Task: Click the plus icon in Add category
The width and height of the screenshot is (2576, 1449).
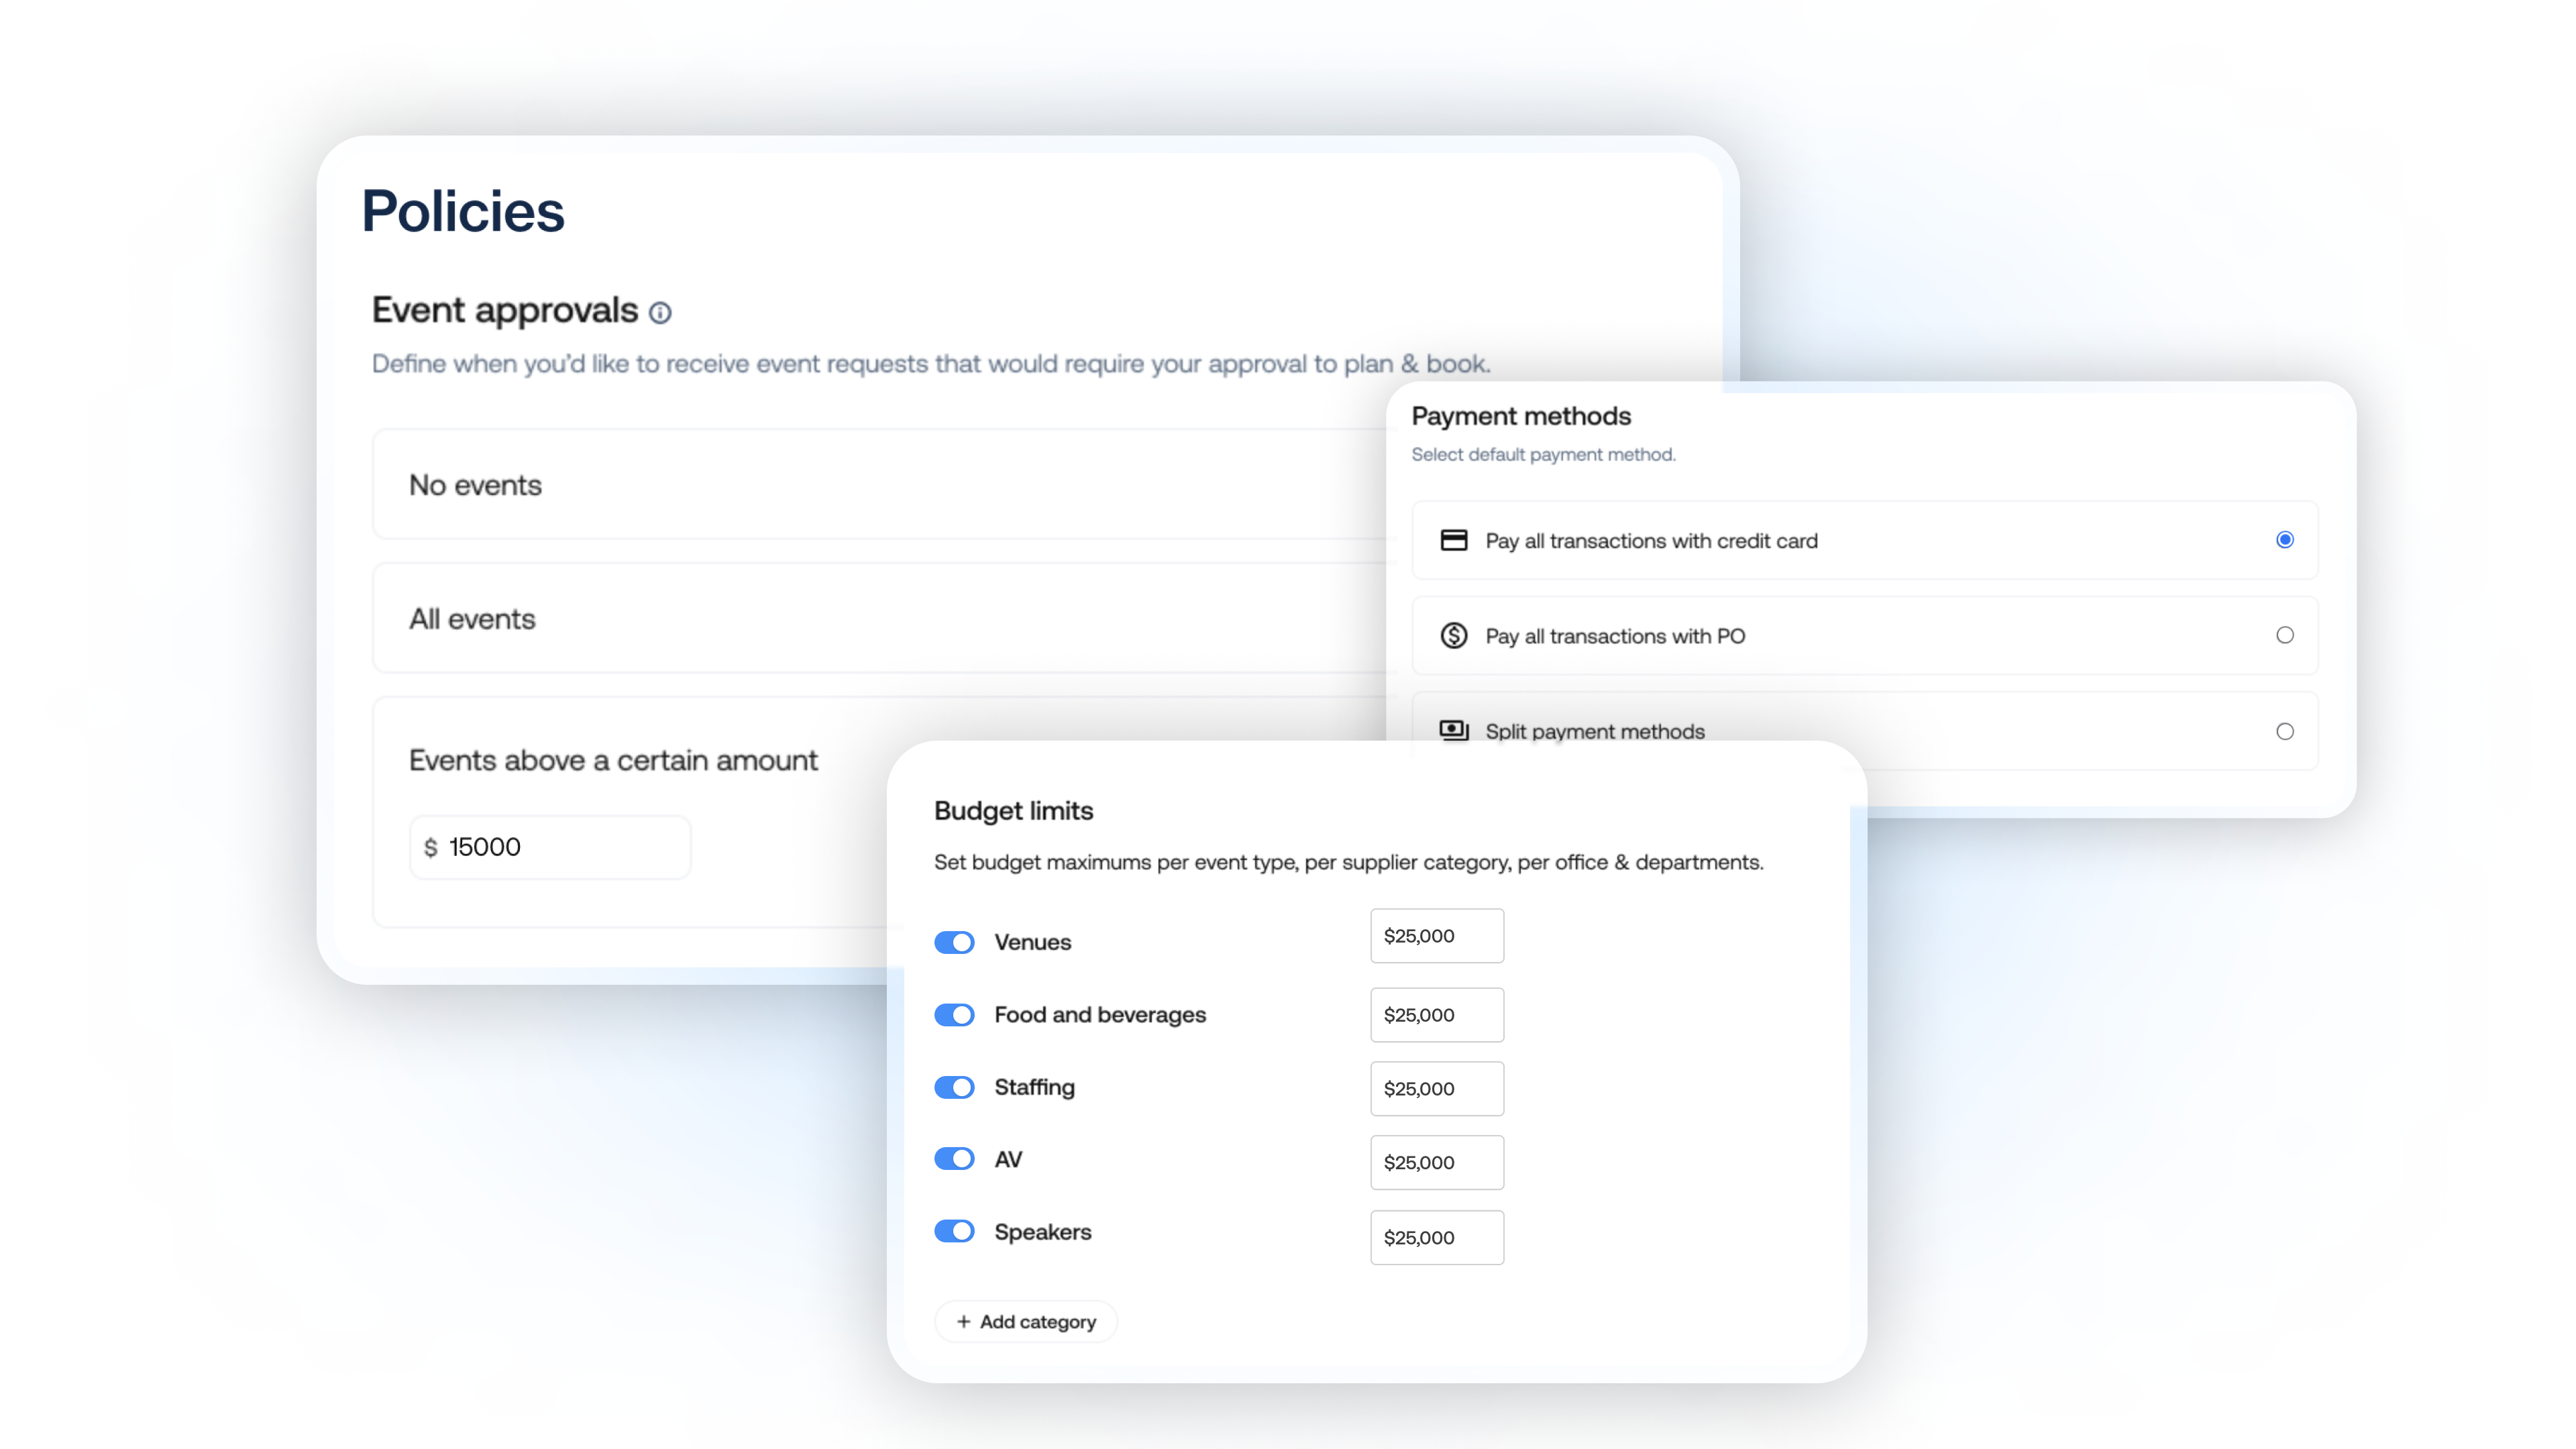Action: (x=963, y=1321)
